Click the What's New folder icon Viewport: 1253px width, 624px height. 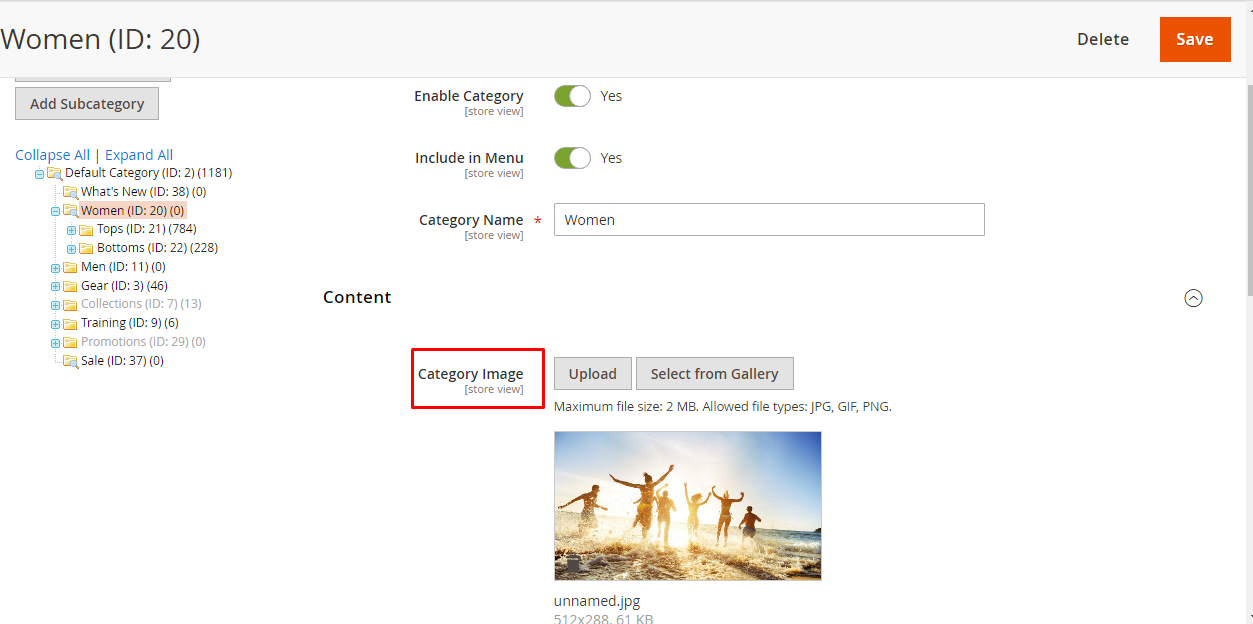pos(70,192)
